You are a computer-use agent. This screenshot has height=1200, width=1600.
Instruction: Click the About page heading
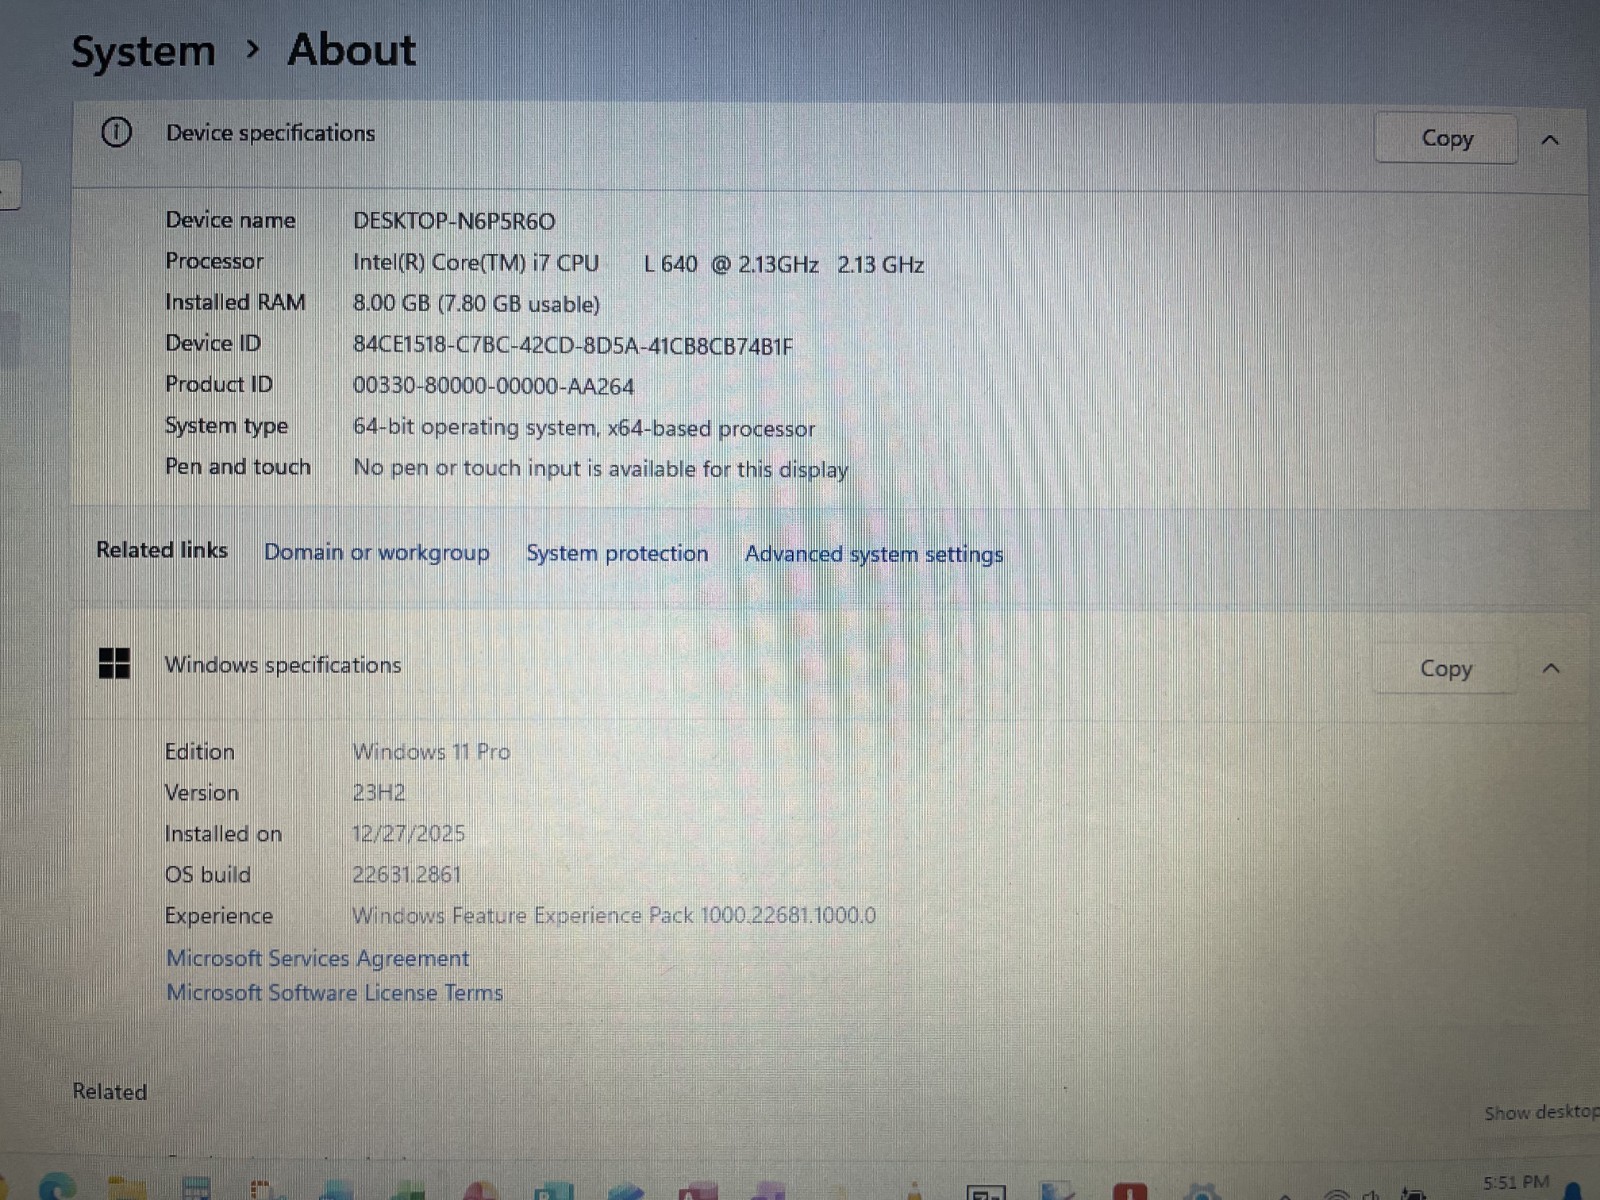coord(351,49)
